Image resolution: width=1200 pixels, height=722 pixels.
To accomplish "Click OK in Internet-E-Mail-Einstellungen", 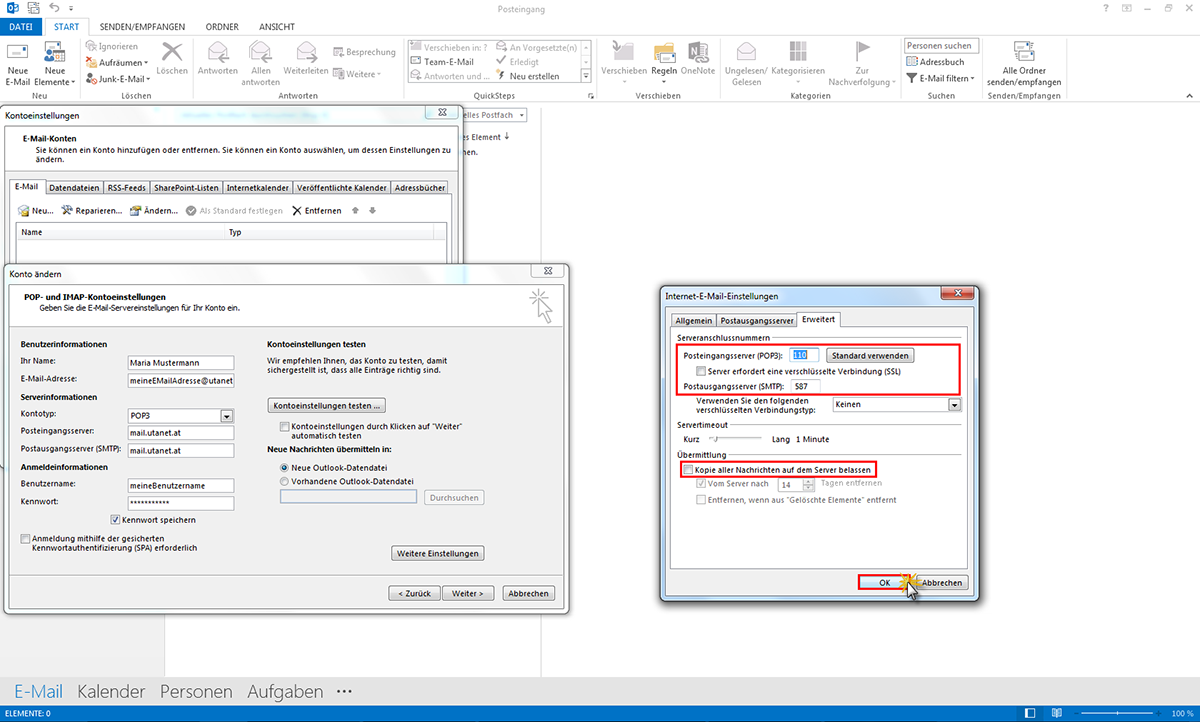I will [x=885, y=582].
